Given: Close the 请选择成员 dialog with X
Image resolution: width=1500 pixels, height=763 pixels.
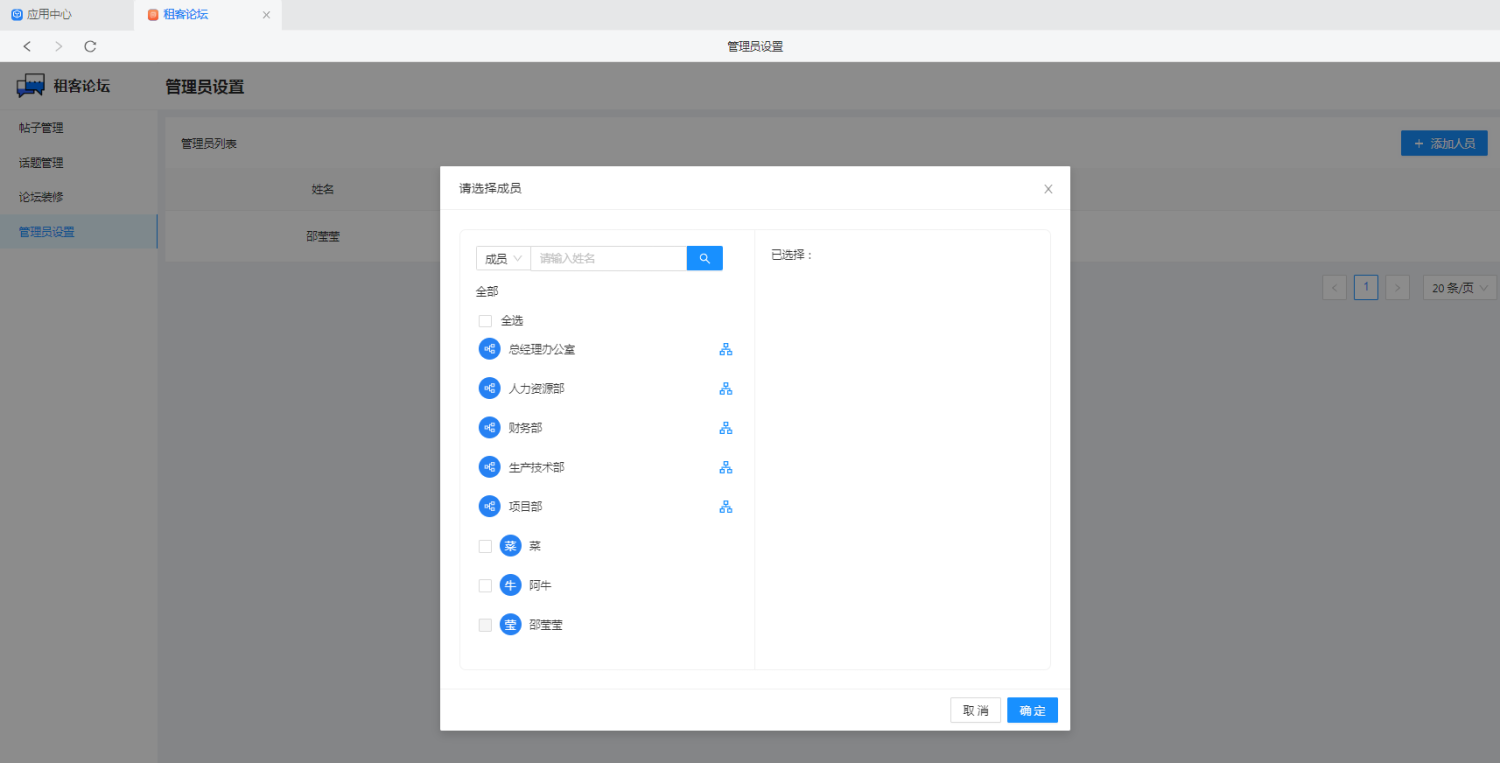Looking at the screenshot, I should pos(1048,189).
